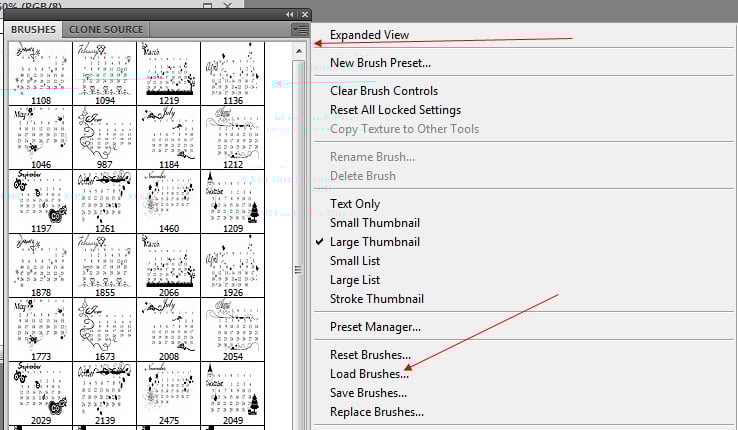This screenshot has height=430, width=738.
Task: Select January calendar brush 1878
Action: coord(40,265)
